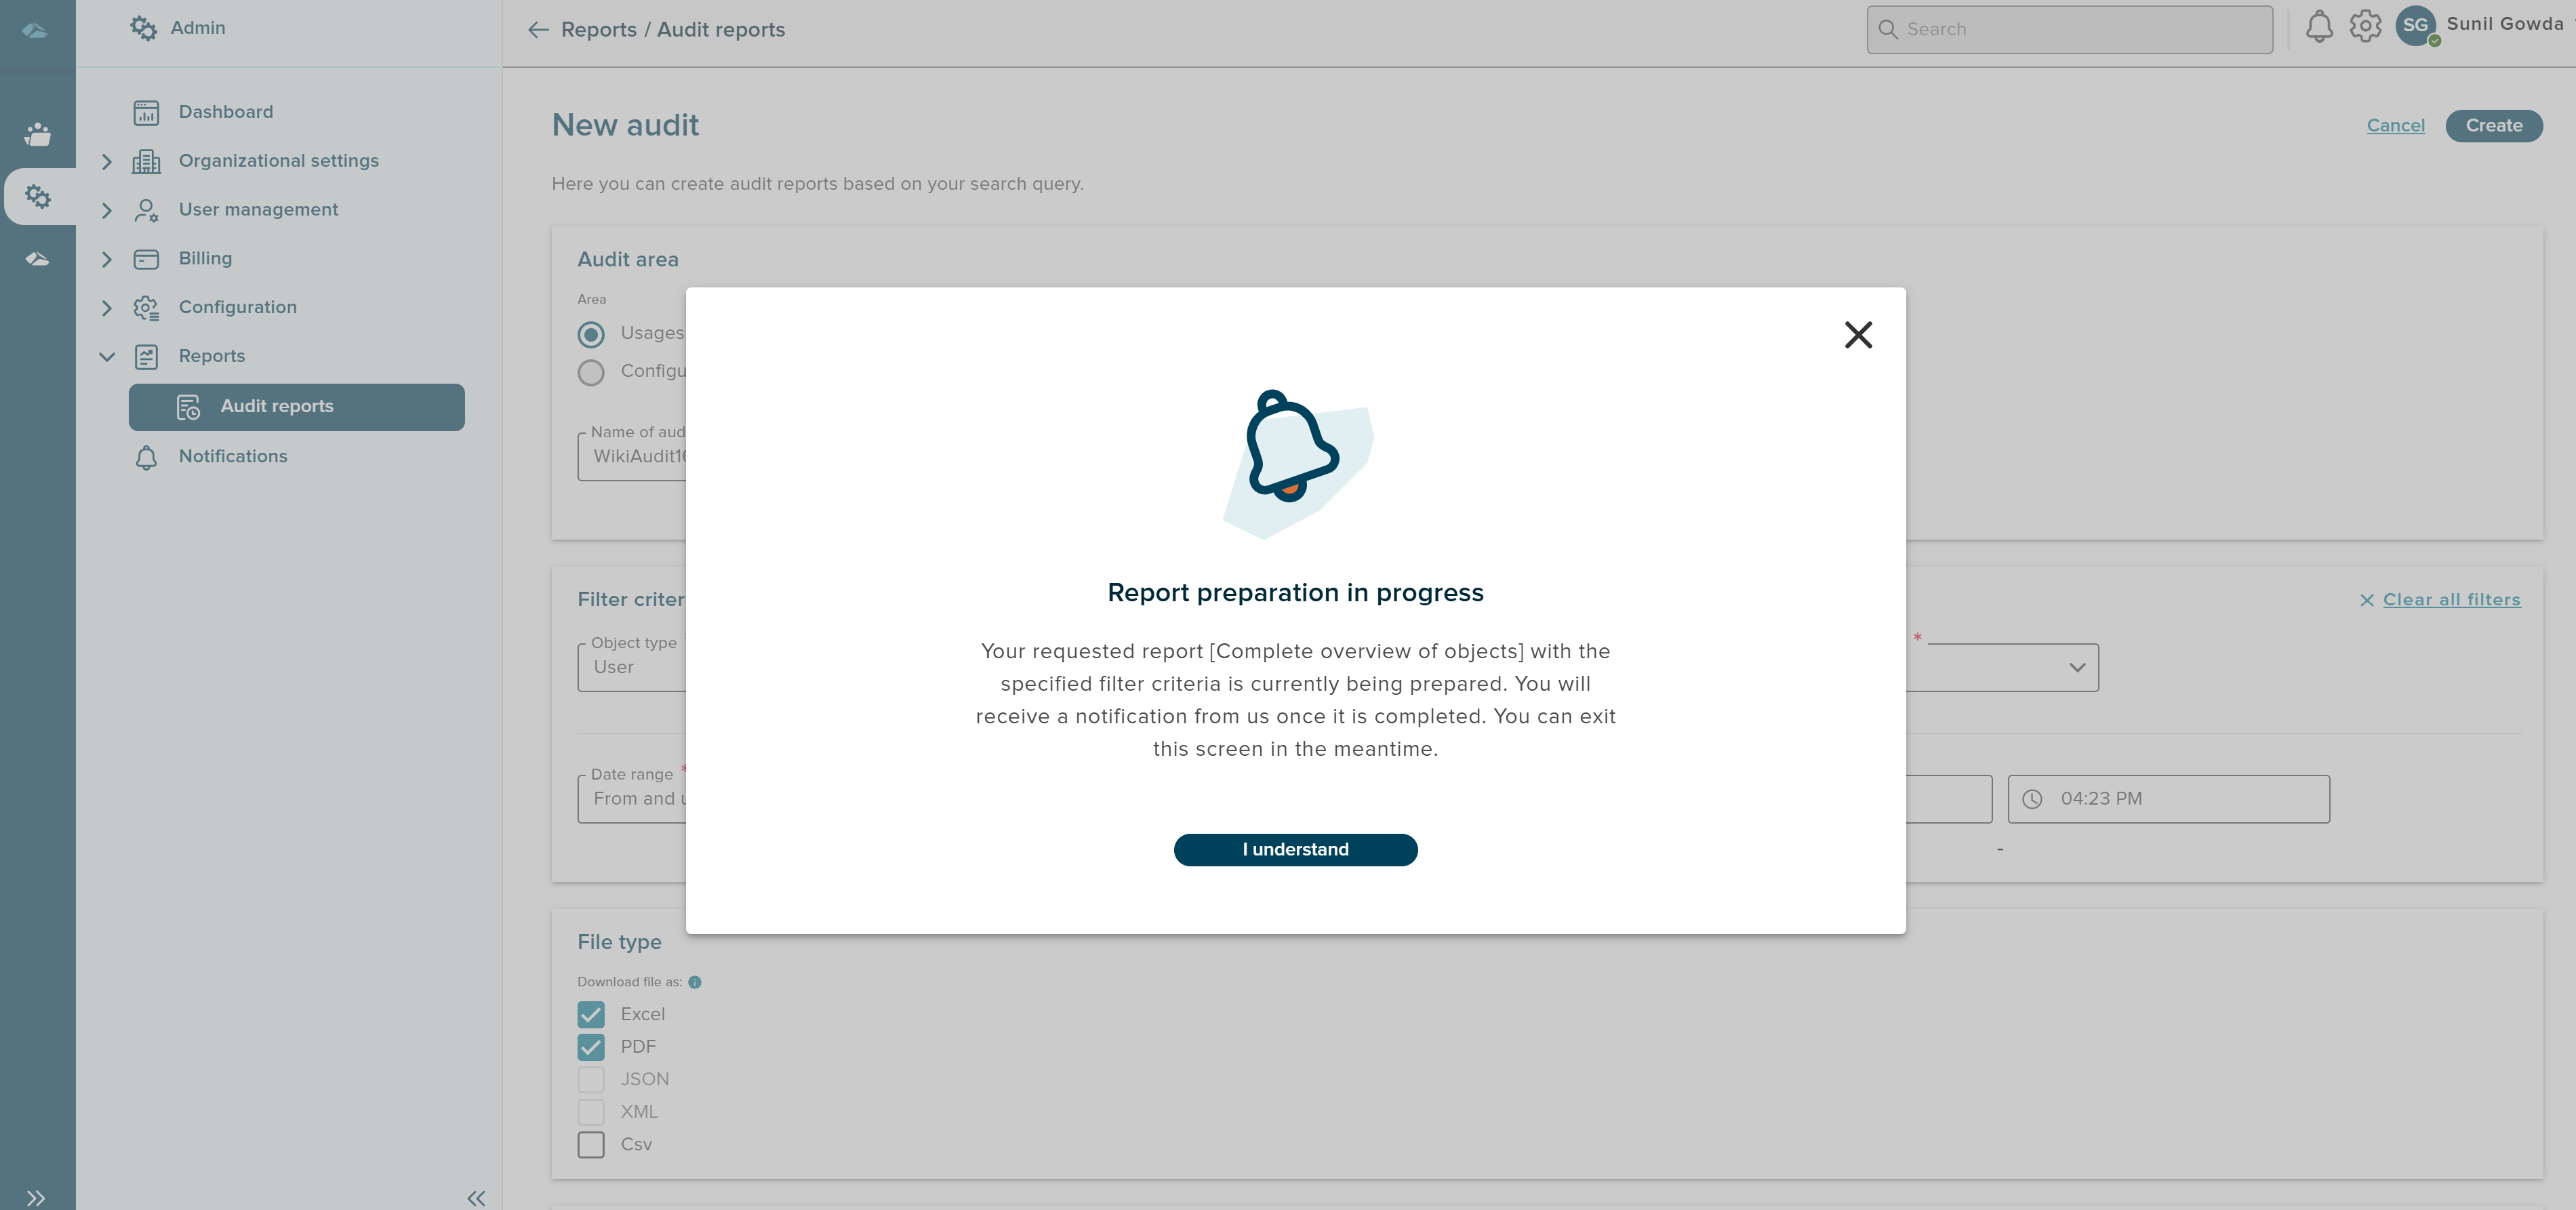
Task: Open the filter dropdown arrow on right
Action: point(2077,668)
